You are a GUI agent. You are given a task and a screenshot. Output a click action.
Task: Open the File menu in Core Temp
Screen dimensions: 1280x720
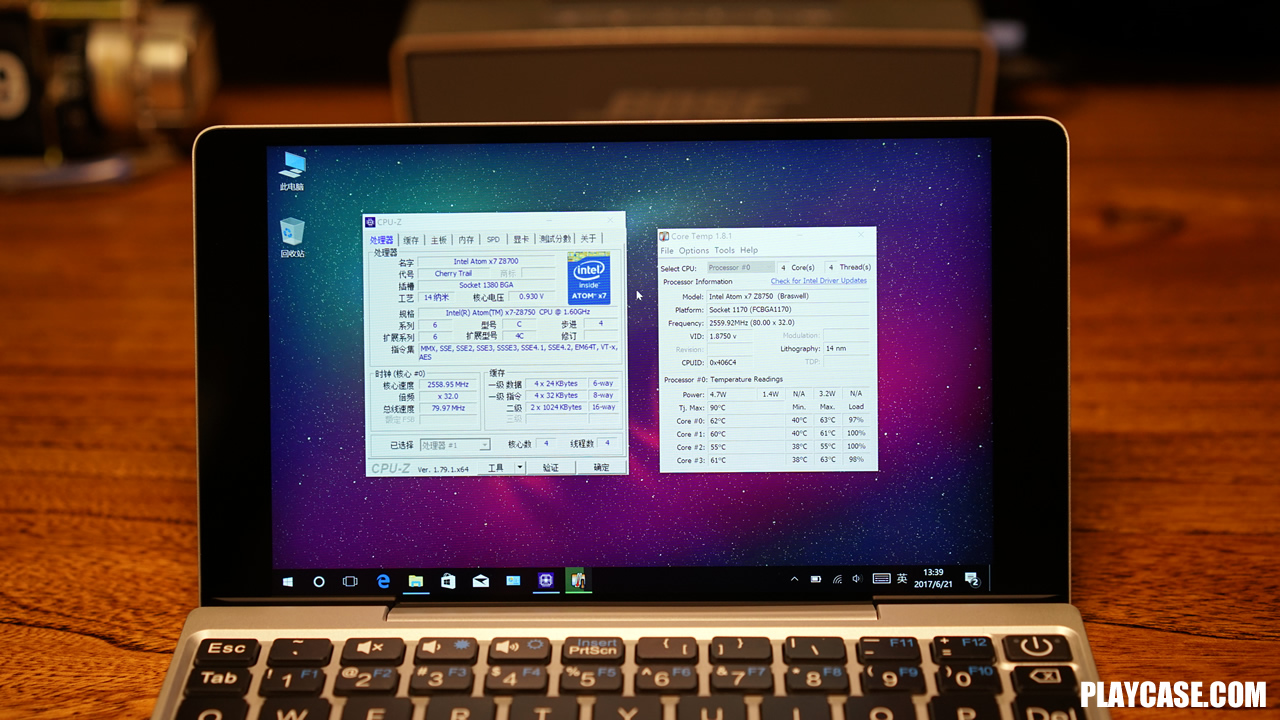coord(667,250)
